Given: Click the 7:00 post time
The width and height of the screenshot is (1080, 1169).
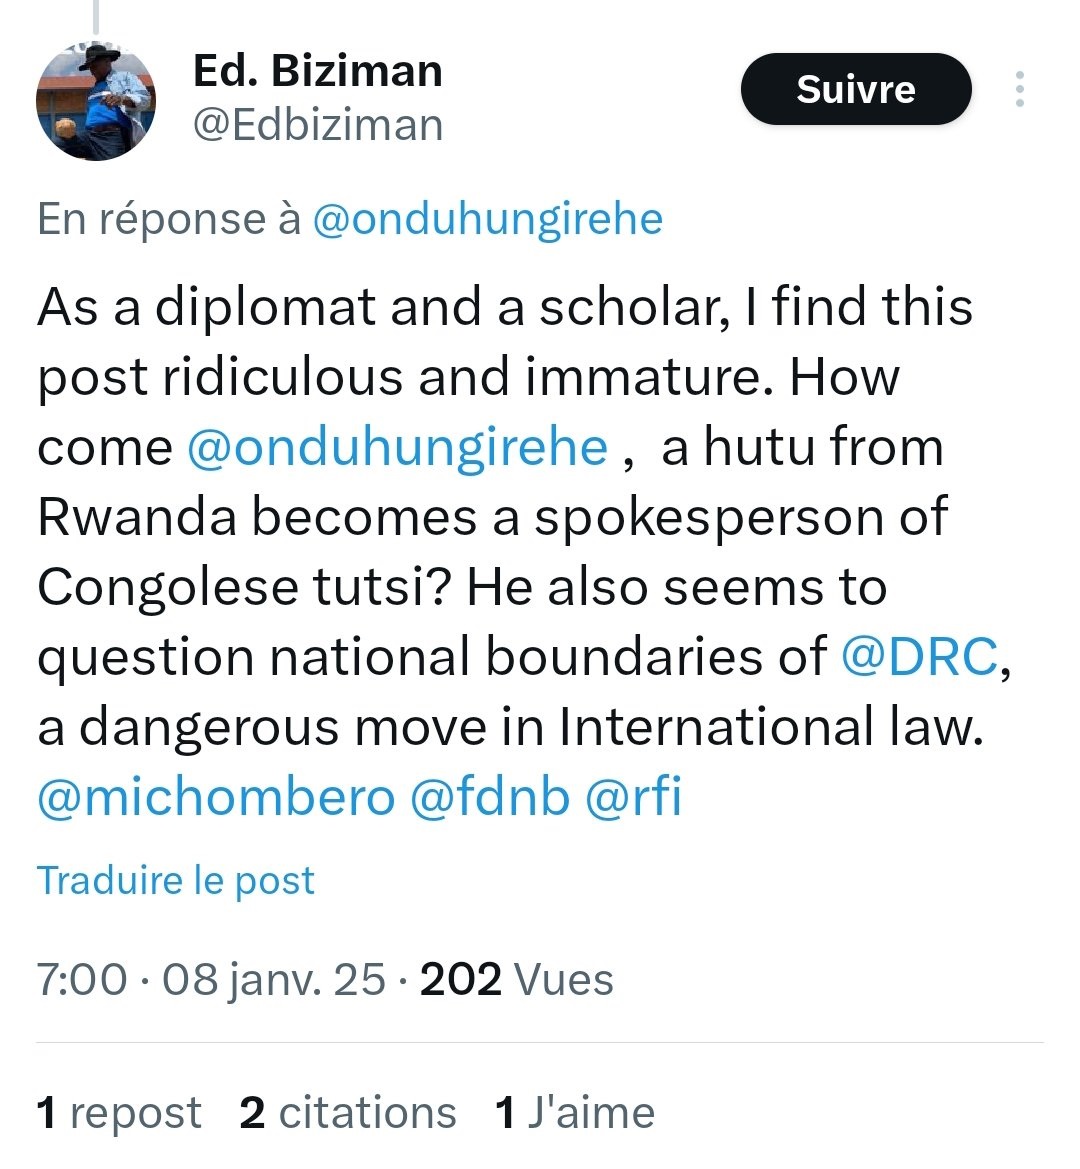Looking at the screenshot, I should [x=82, y=979].
